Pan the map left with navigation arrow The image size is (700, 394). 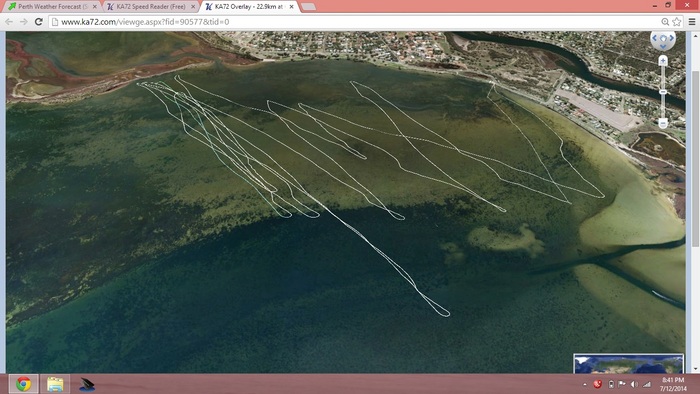coord(655,38)
